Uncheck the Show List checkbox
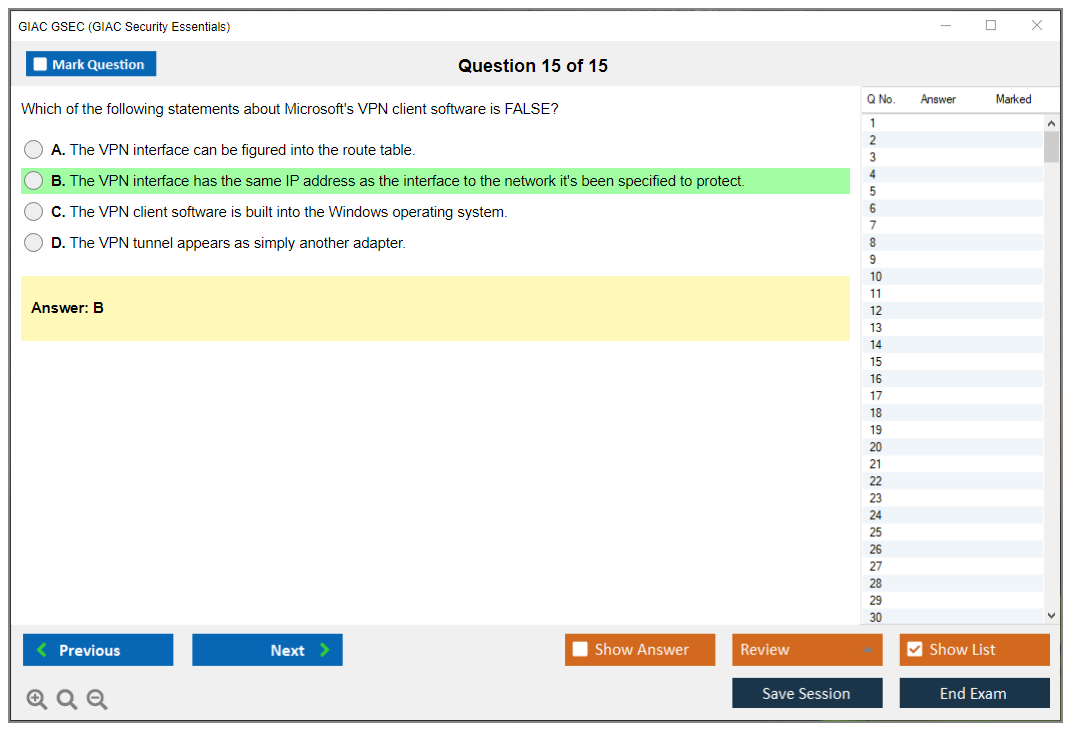The width and height of the screenshot is (1075, 735). point(914,650)
